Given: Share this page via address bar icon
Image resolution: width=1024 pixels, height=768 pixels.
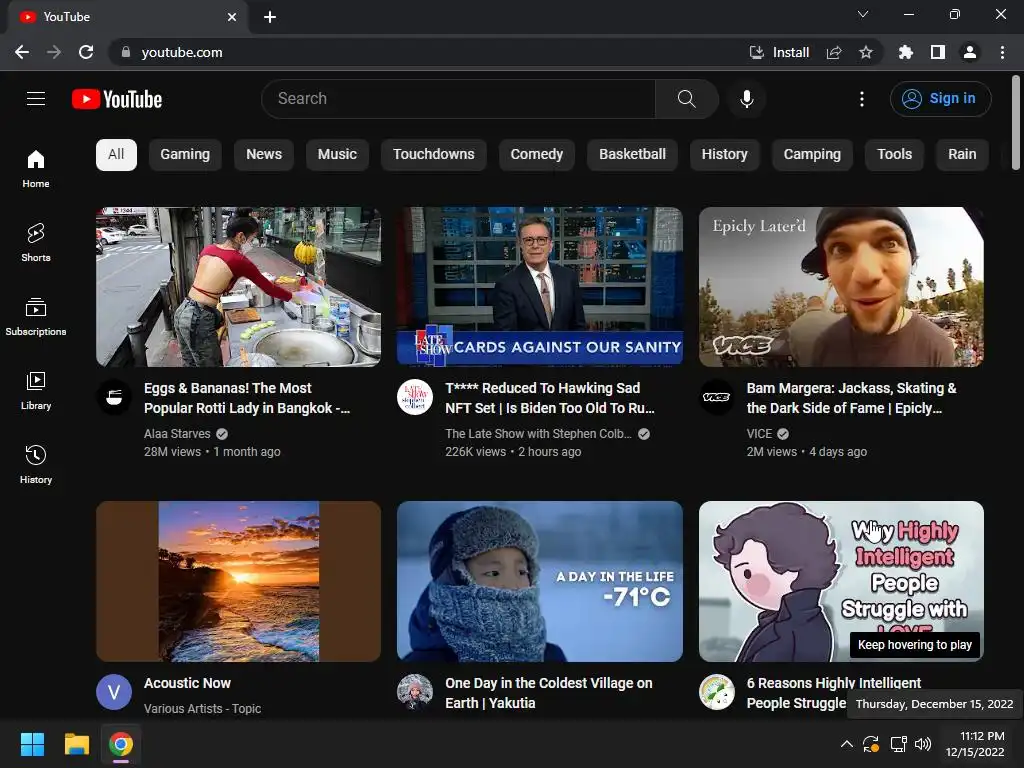Looking at the screenshot, I should (x=834, y=52).
